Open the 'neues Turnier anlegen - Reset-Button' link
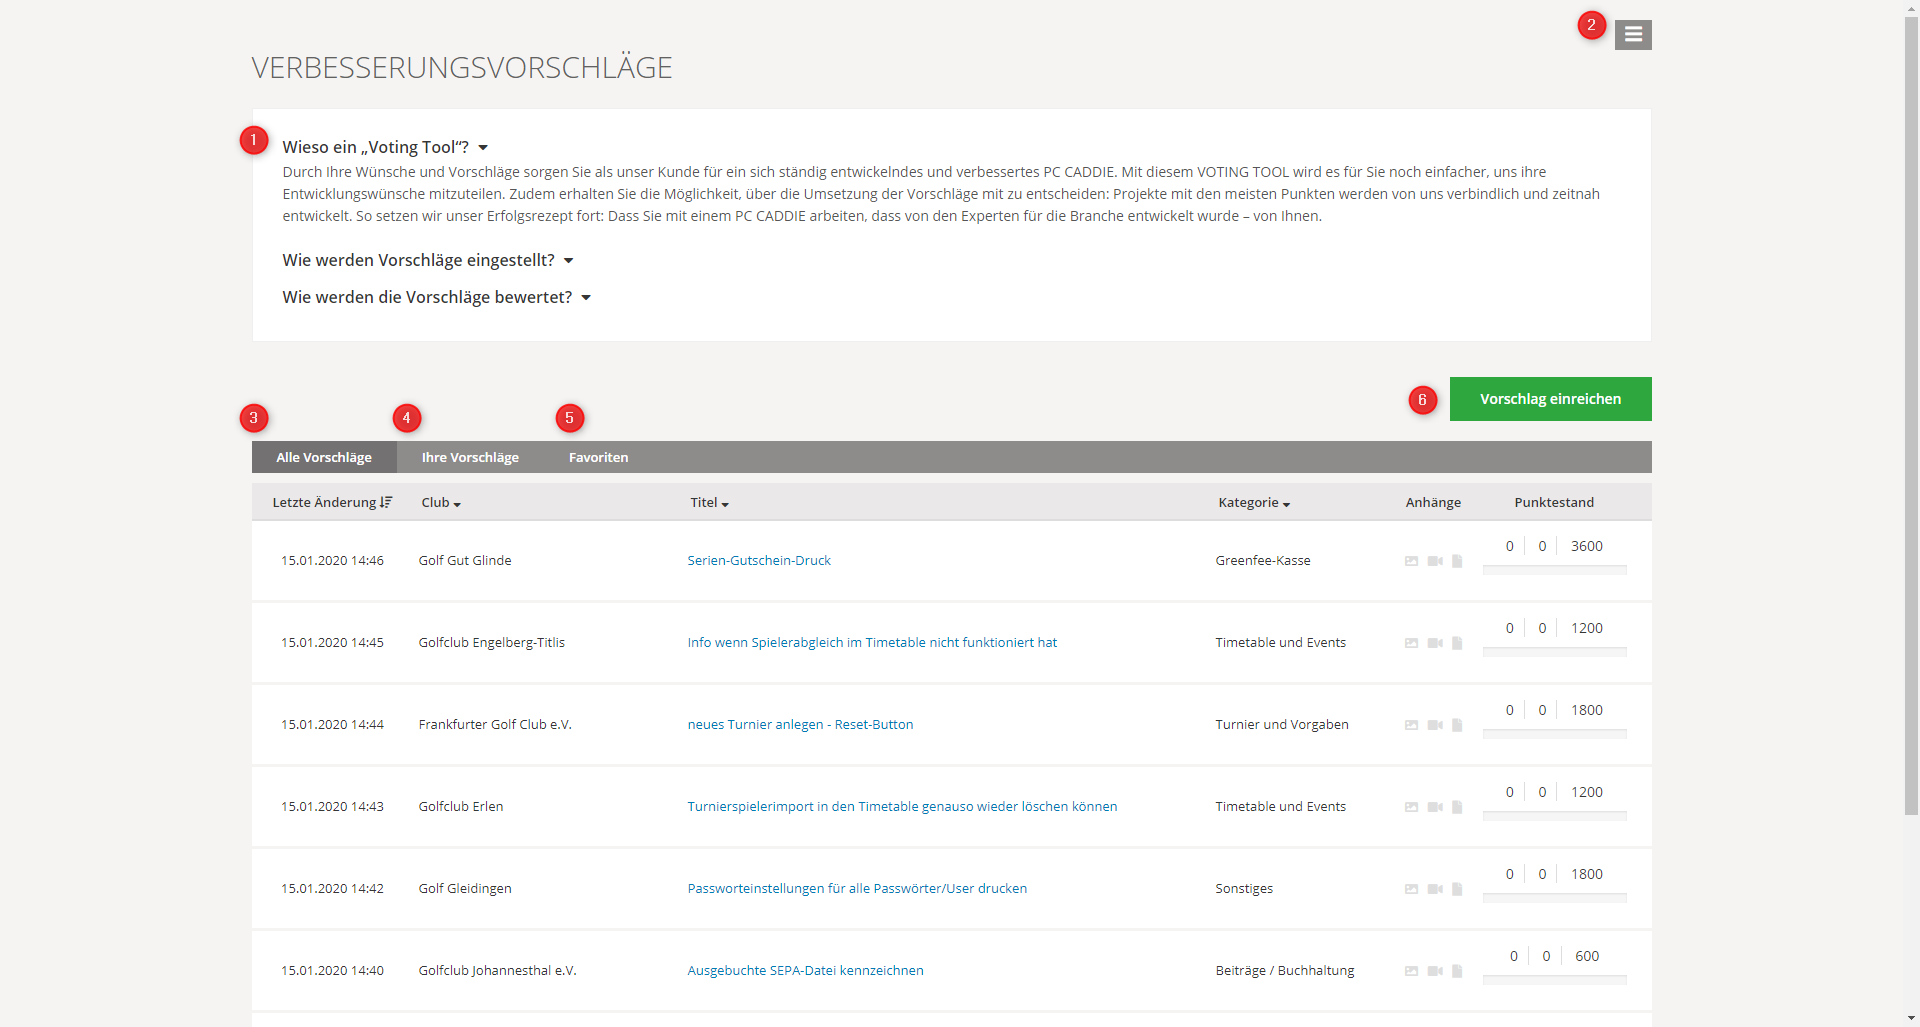 coord(800,725)
